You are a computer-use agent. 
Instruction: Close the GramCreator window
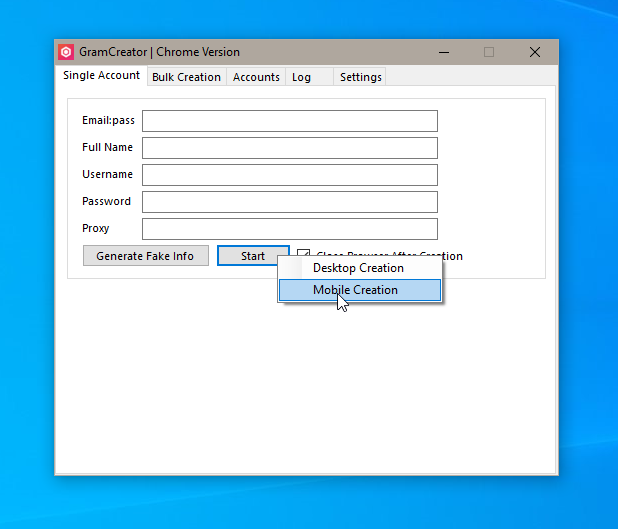pos(535,52)
